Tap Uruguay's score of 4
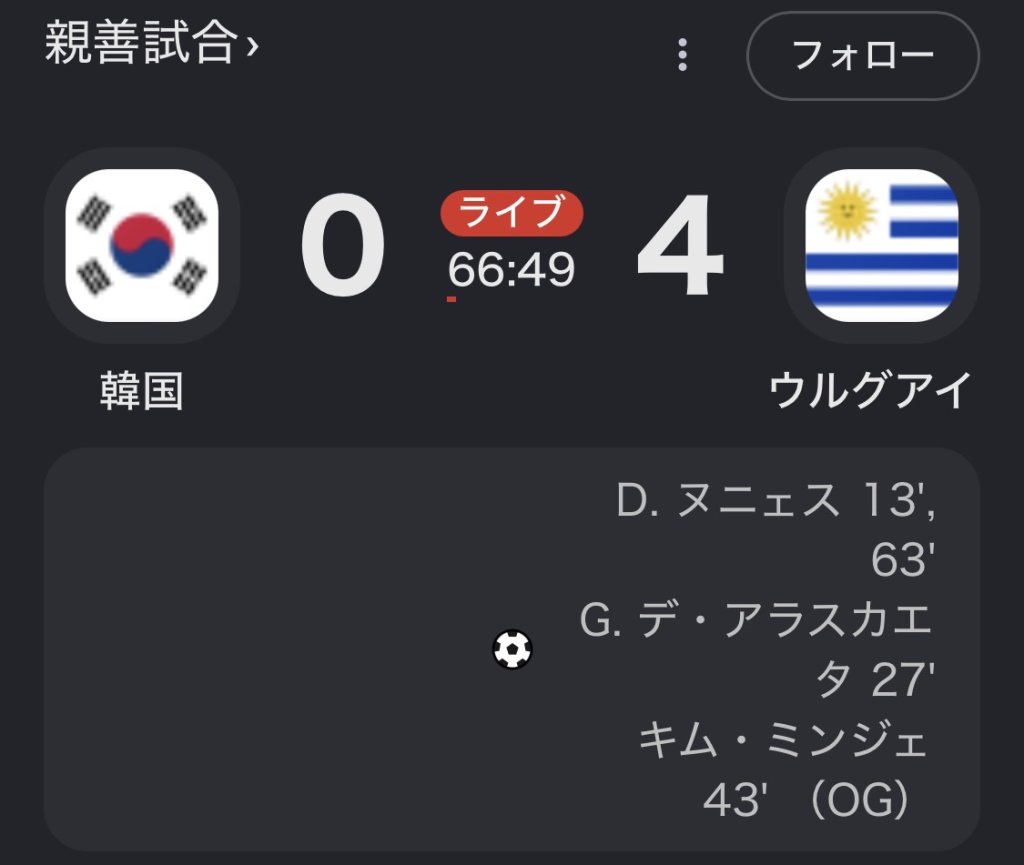The image size is (1024, 865). click(x=680, y=245)
